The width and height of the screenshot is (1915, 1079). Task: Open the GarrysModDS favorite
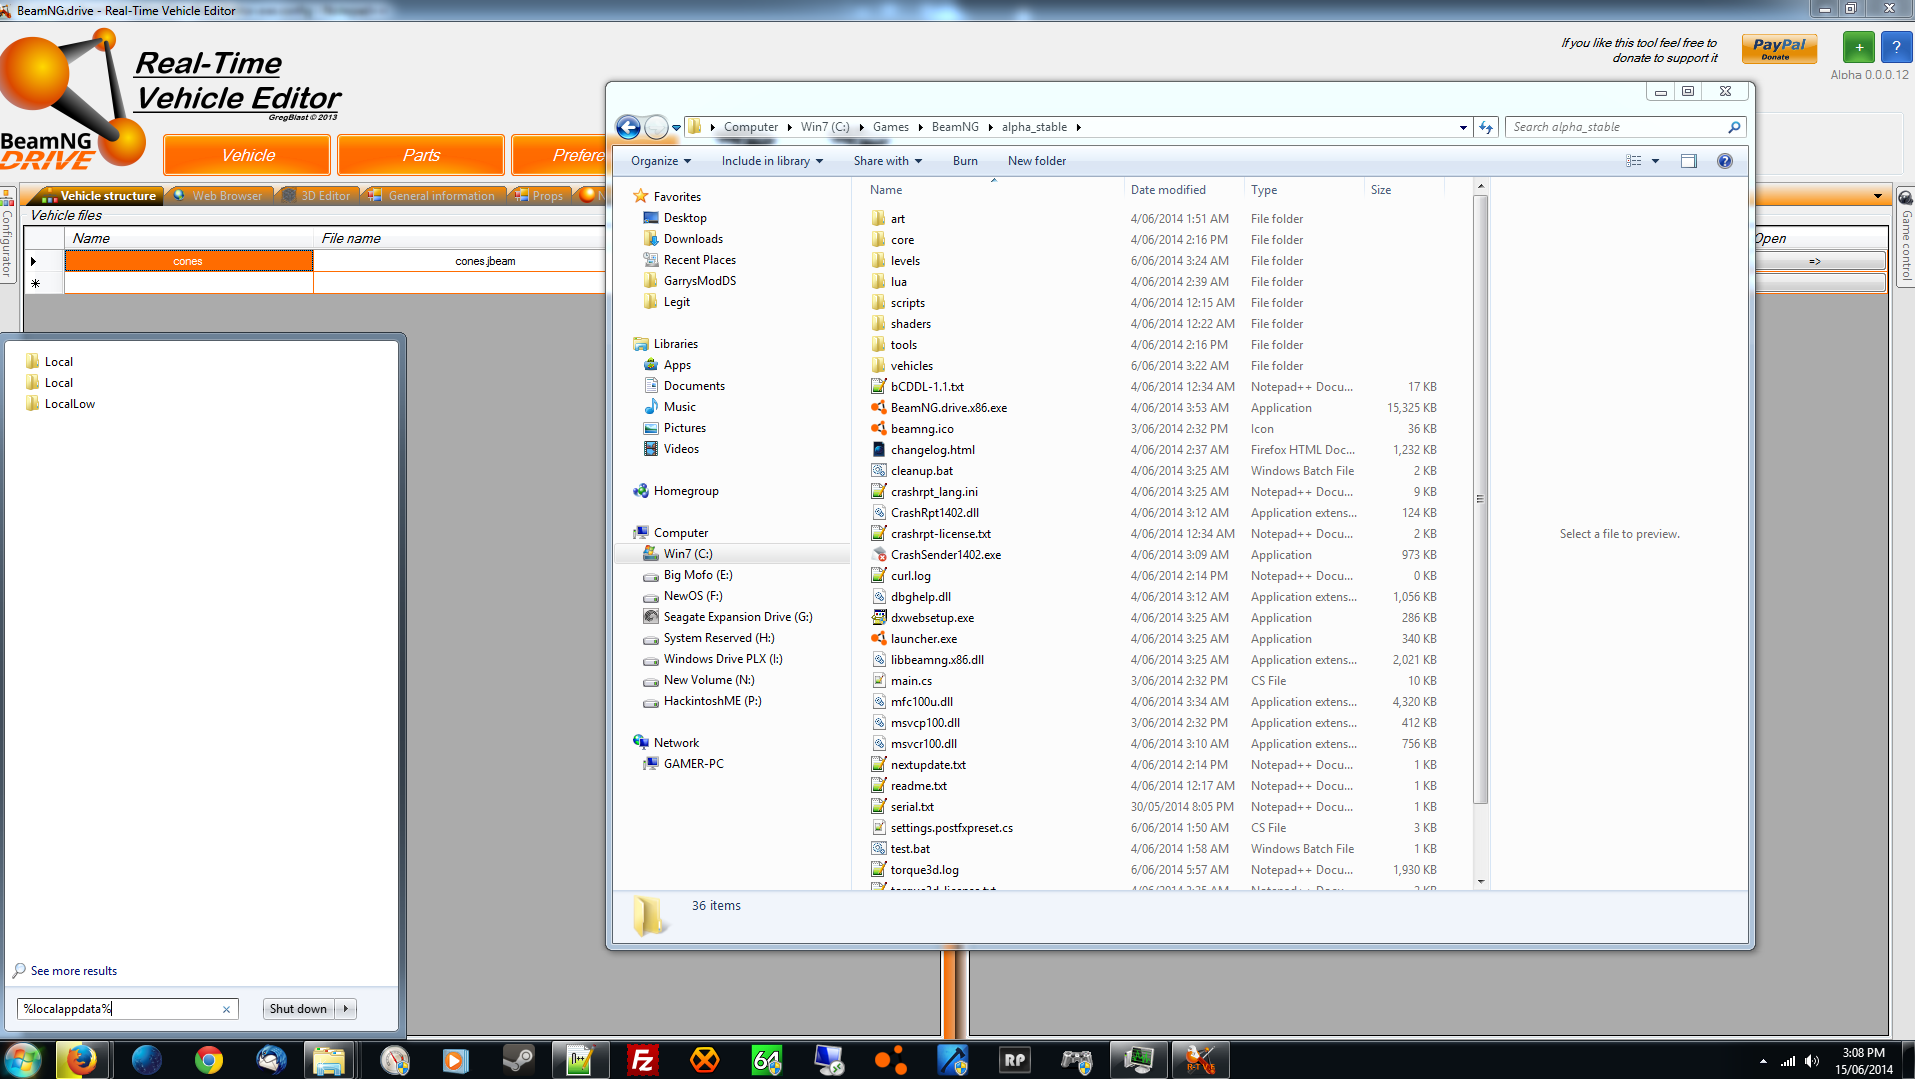pyautogui.click(x=700, y=281)
